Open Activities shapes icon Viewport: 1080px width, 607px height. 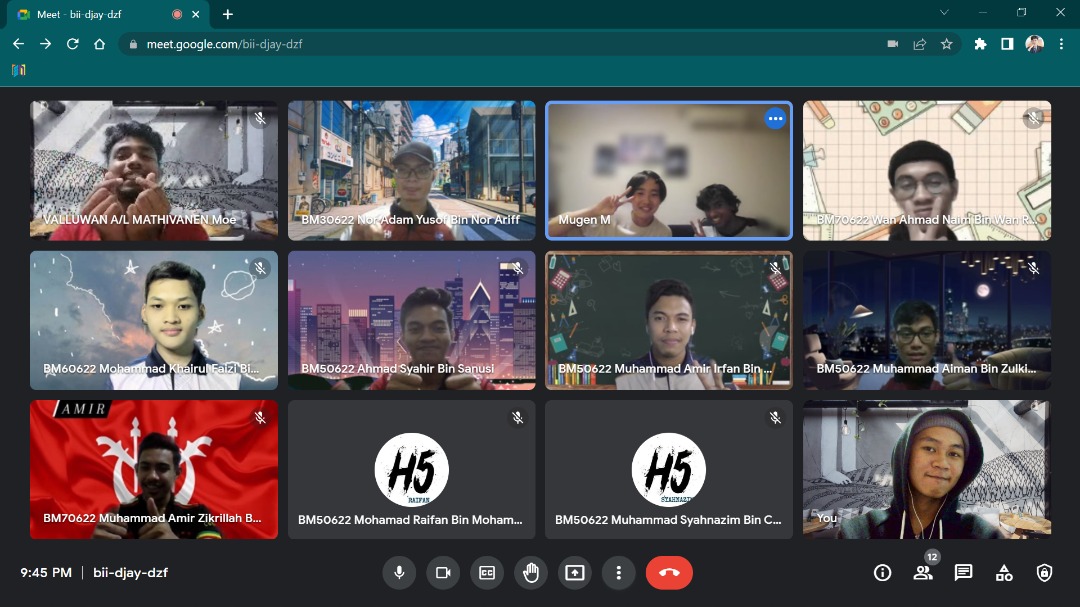(1004, 573)
